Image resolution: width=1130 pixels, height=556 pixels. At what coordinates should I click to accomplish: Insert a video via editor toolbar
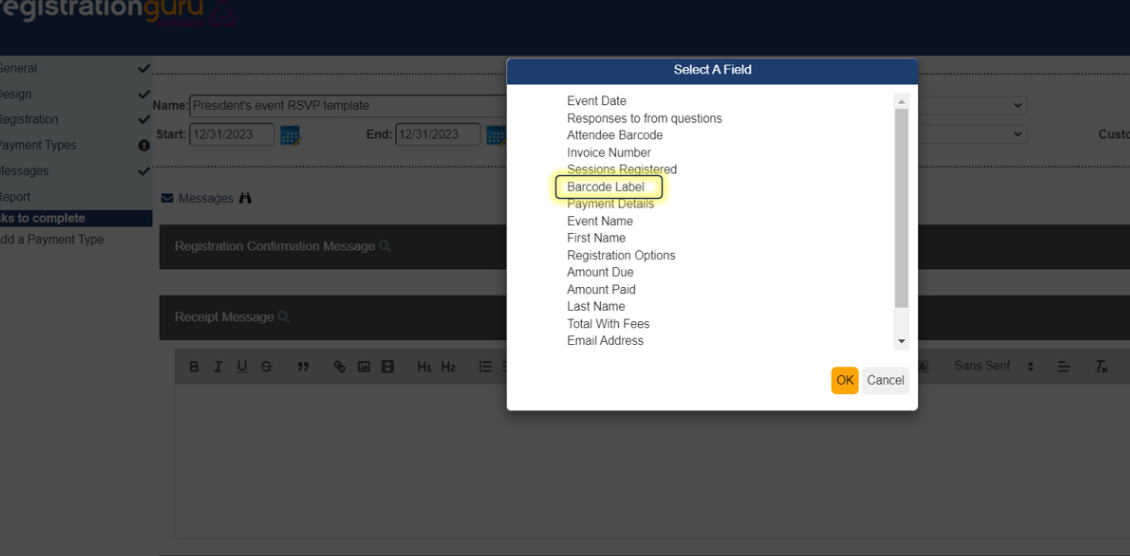pyautogui.click(x=388, y=367)
